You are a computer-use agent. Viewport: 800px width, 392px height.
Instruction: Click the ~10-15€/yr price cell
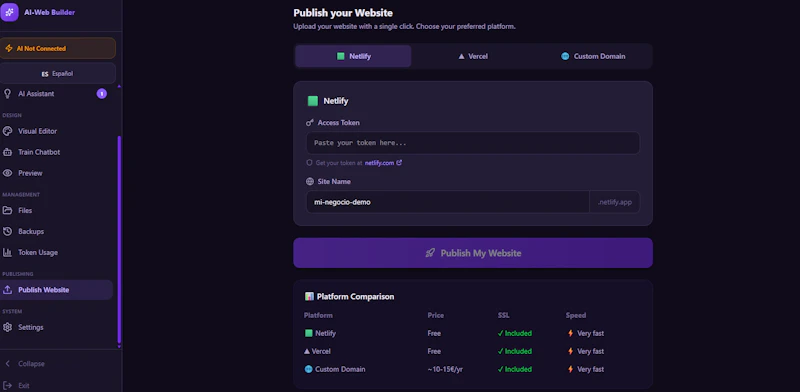[x=445, y=369]
